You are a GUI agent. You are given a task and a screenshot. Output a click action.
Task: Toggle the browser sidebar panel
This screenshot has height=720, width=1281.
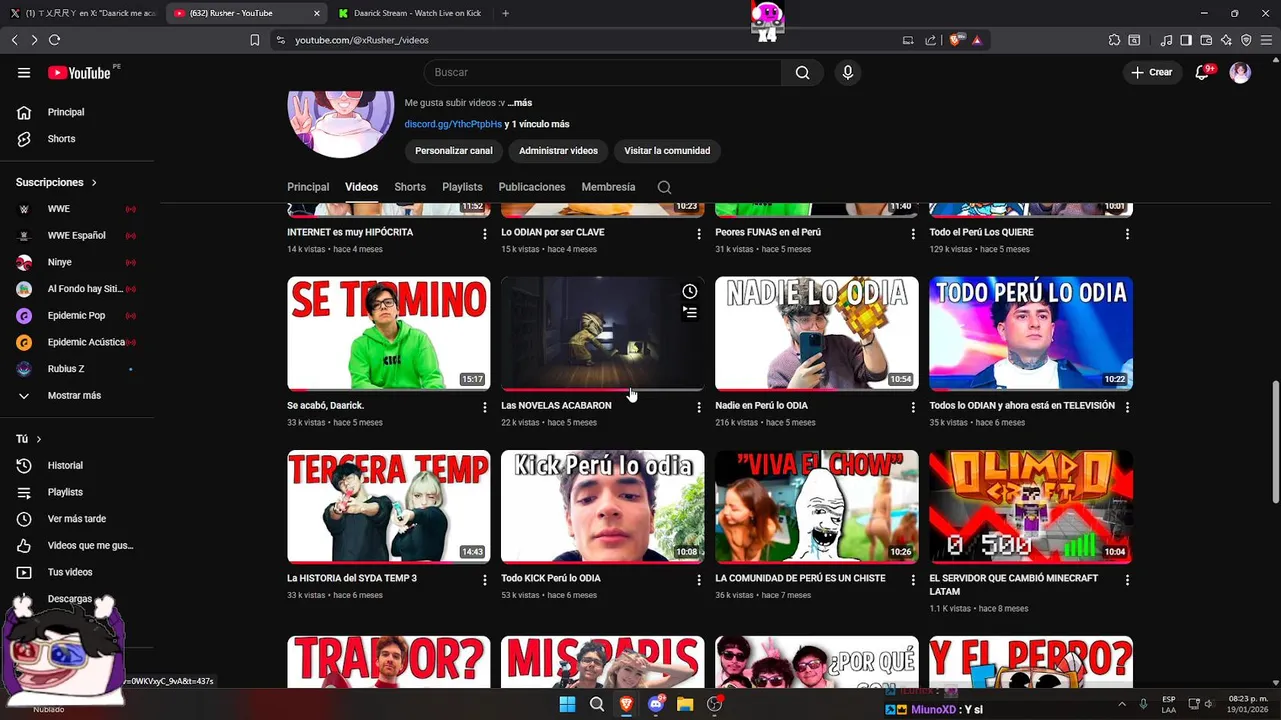1186,40
